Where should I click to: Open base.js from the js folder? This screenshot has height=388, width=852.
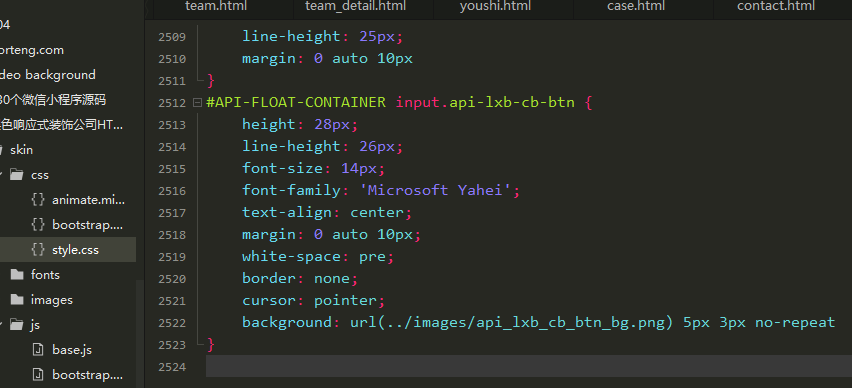(72, 350)
